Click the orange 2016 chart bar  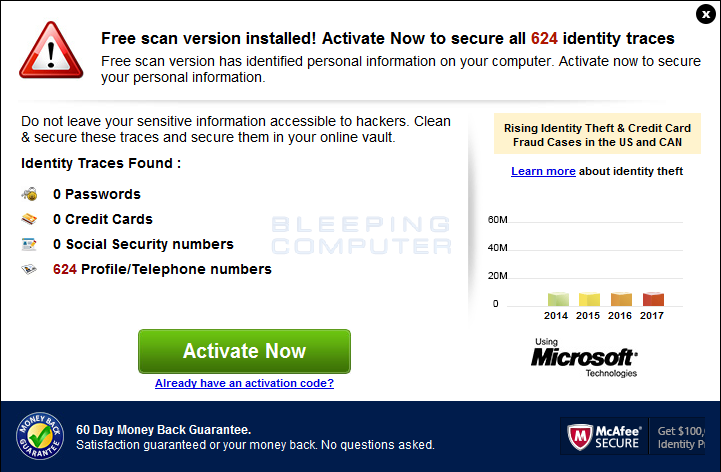point(621,299)
